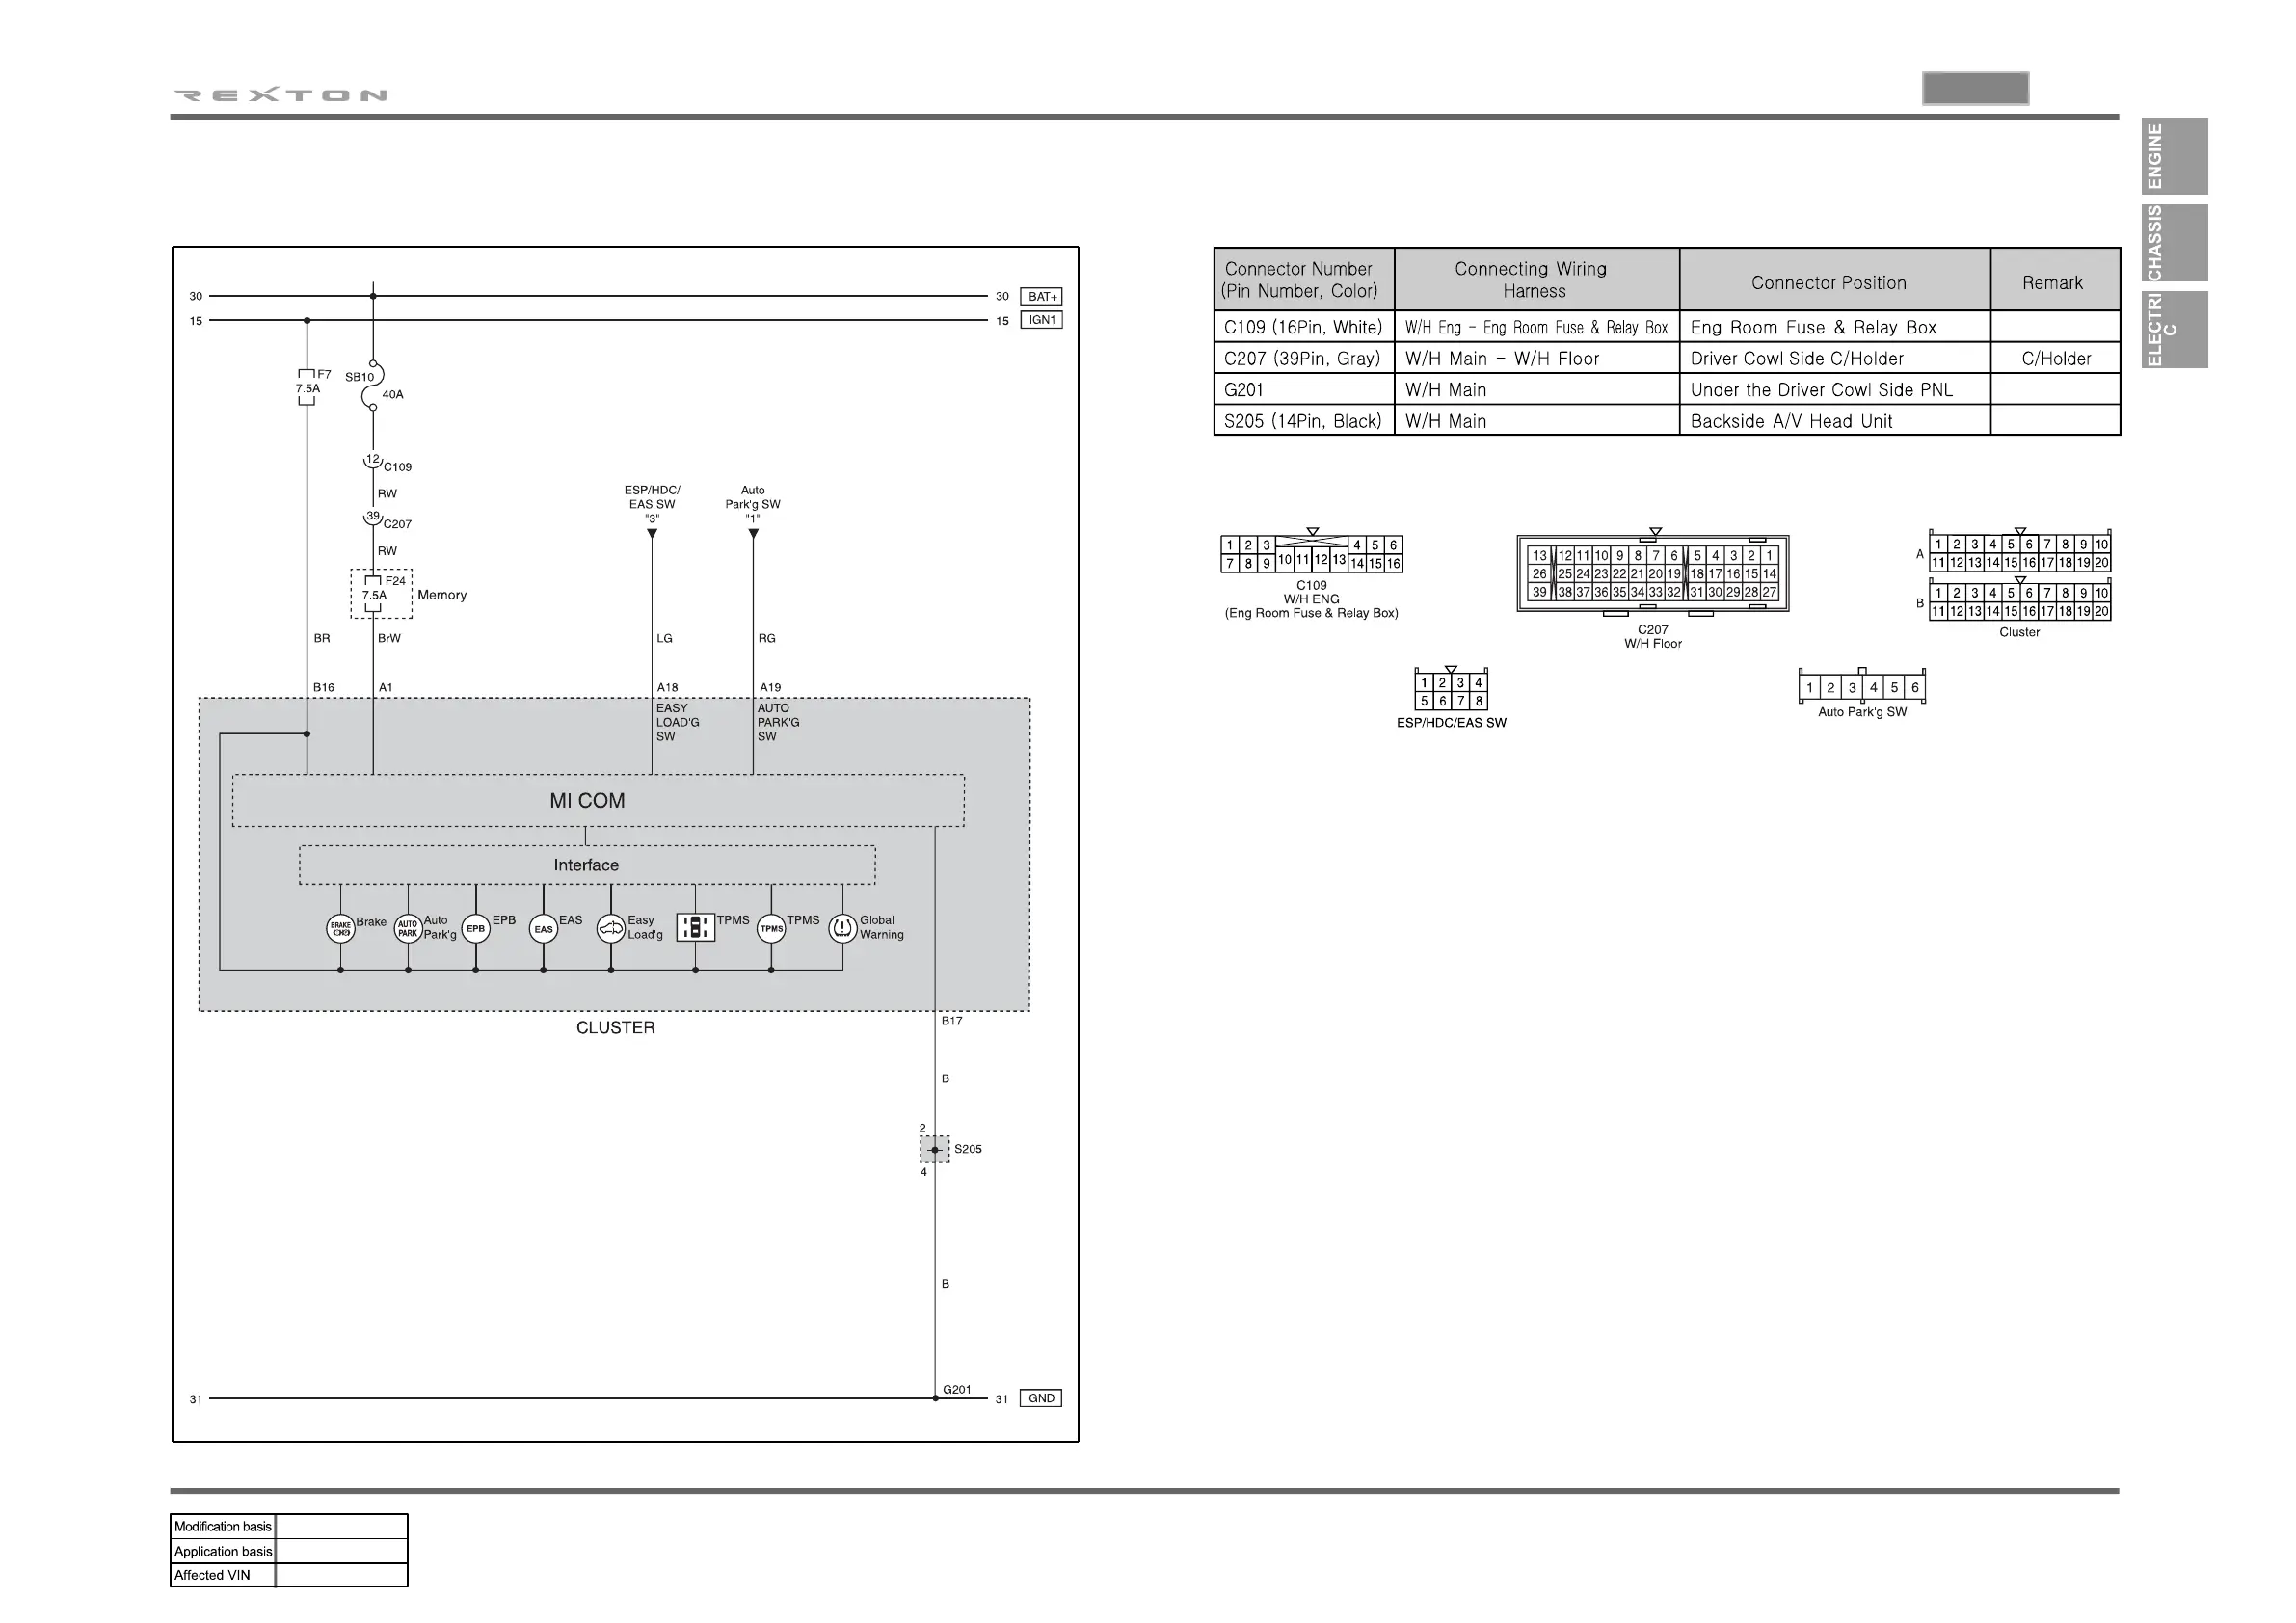2296x1623 pixels.
Task: Click the A1 pin label
Action: (x=386, y=687)
